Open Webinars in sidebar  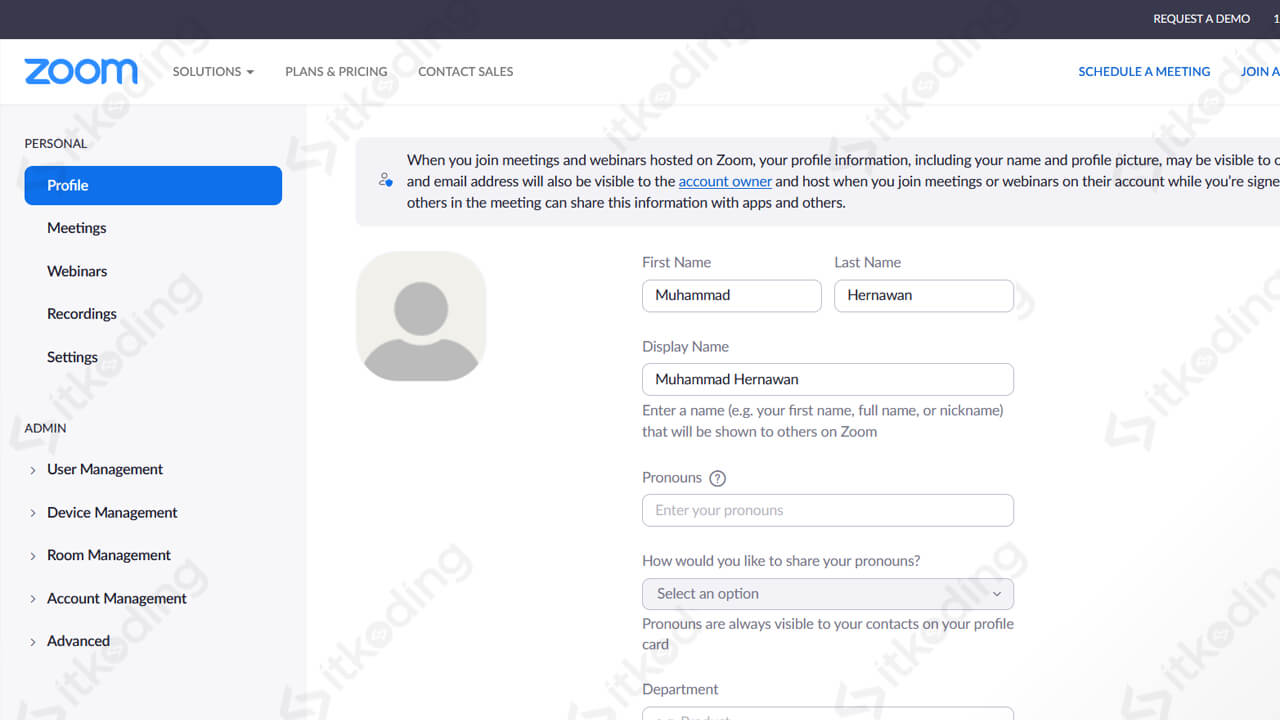tap(77, 271)
